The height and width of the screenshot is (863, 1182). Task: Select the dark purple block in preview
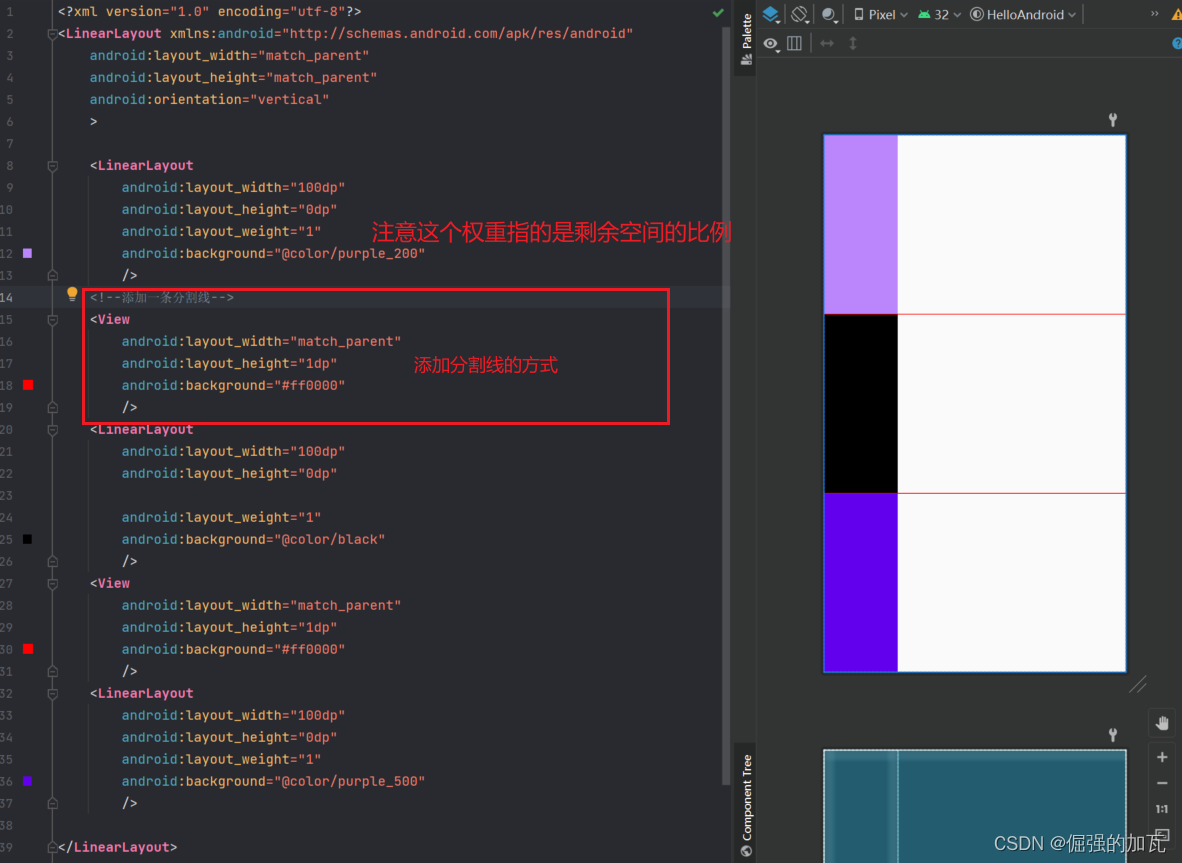pos(861,583)
